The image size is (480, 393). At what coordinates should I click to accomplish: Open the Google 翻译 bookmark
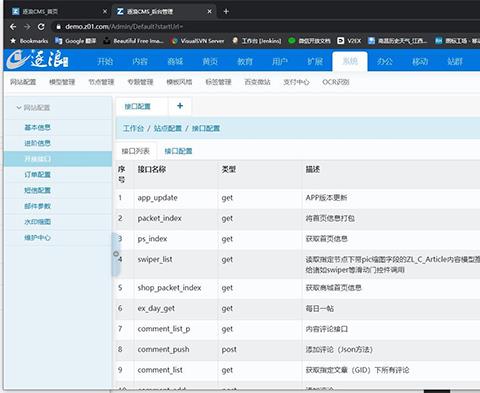tap(76, 41)
